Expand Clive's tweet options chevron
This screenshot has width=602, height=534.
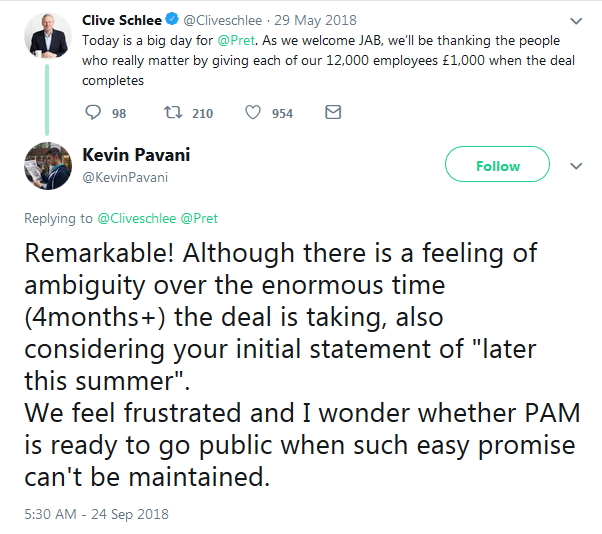(575, 20)
